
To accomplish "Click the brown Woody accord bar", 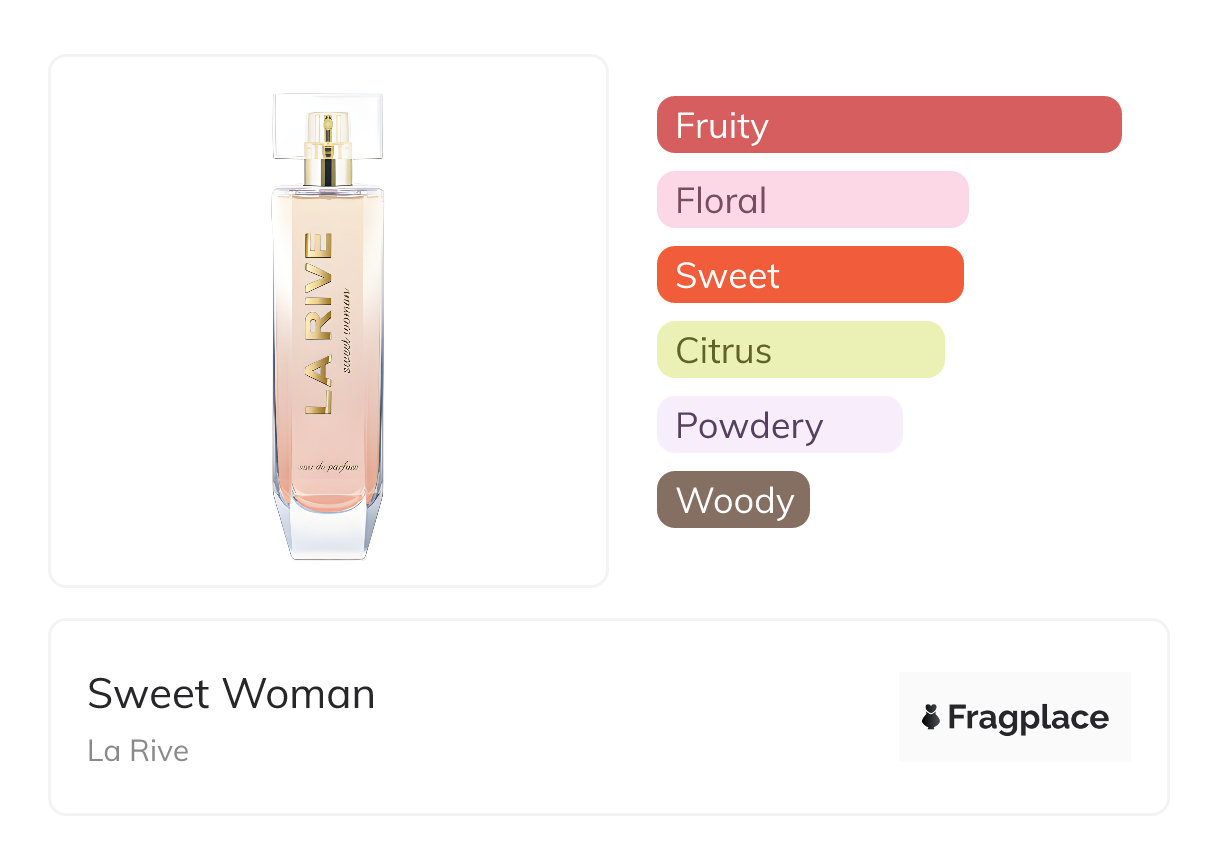I will pos(733,500).
